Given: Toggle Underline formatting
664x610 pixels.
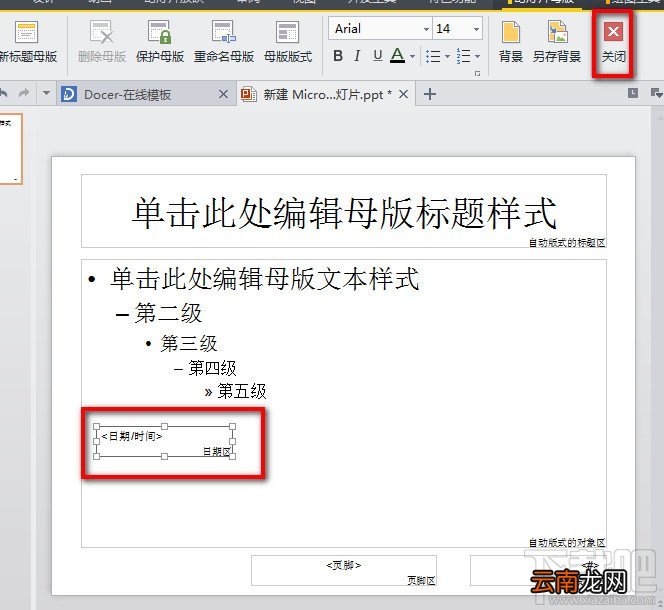Looking at the screenshot, I should tap(378, 56).
